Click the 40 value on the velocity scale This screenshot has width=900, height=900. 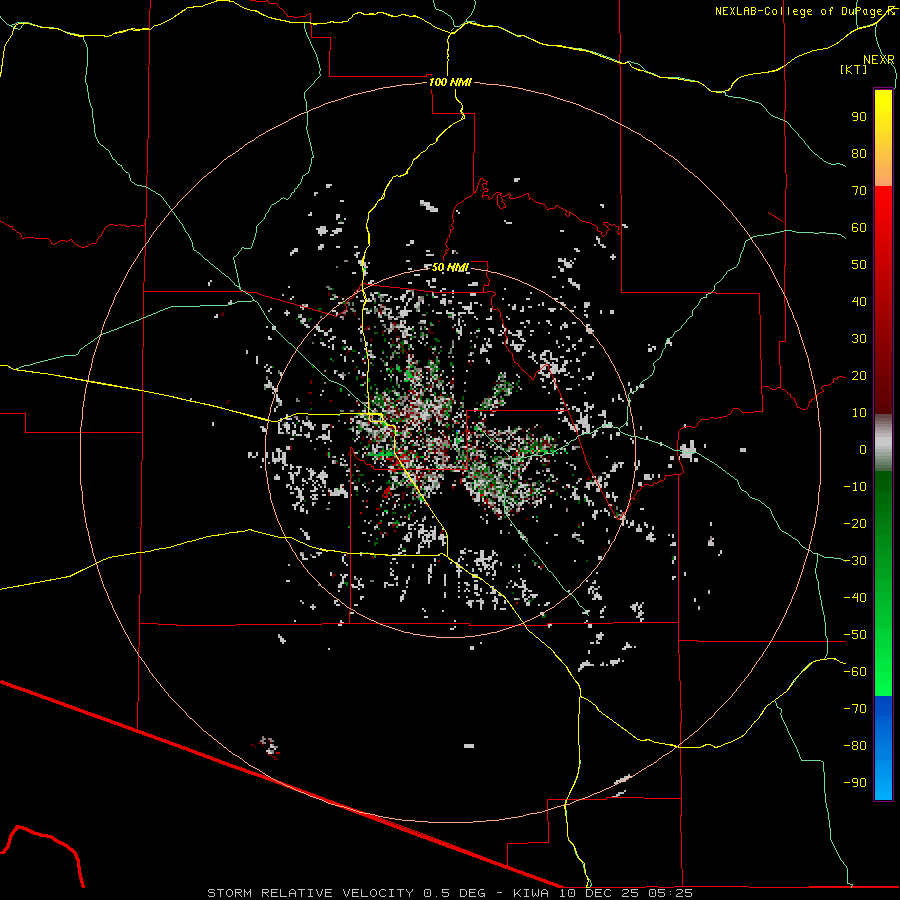point(859,302)
